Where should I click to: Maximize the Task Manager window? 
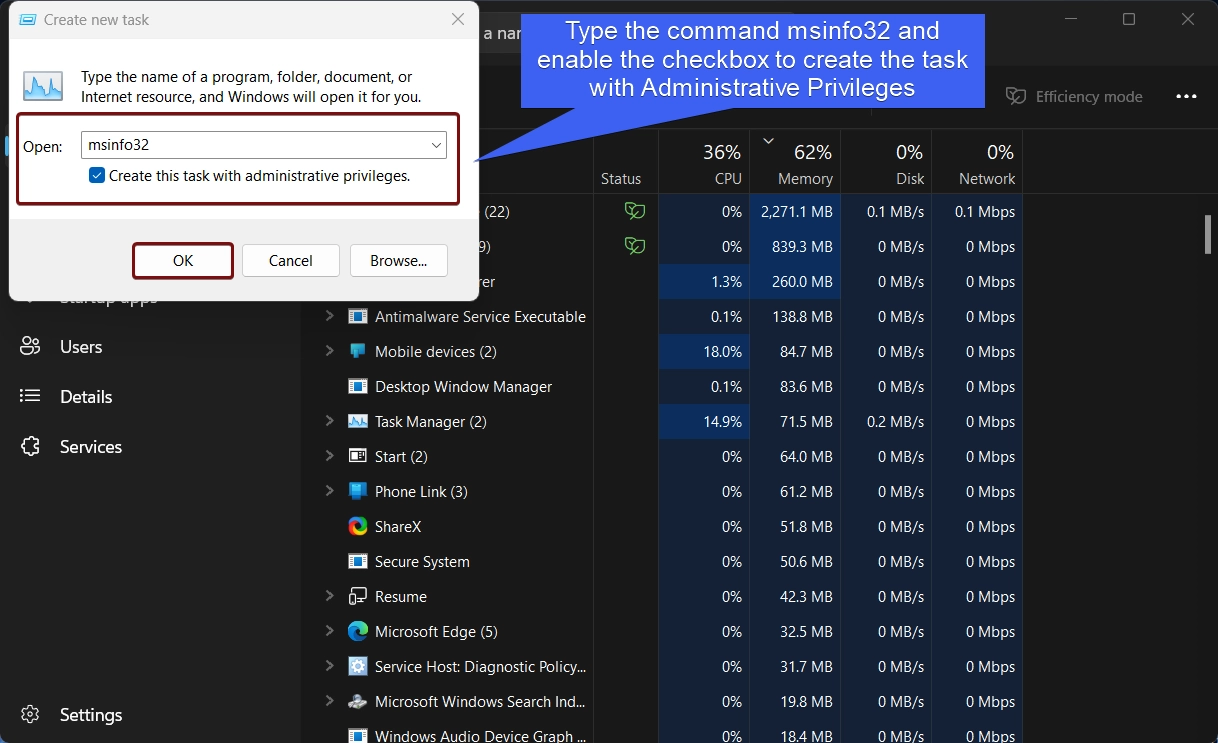coord(1129,19)
